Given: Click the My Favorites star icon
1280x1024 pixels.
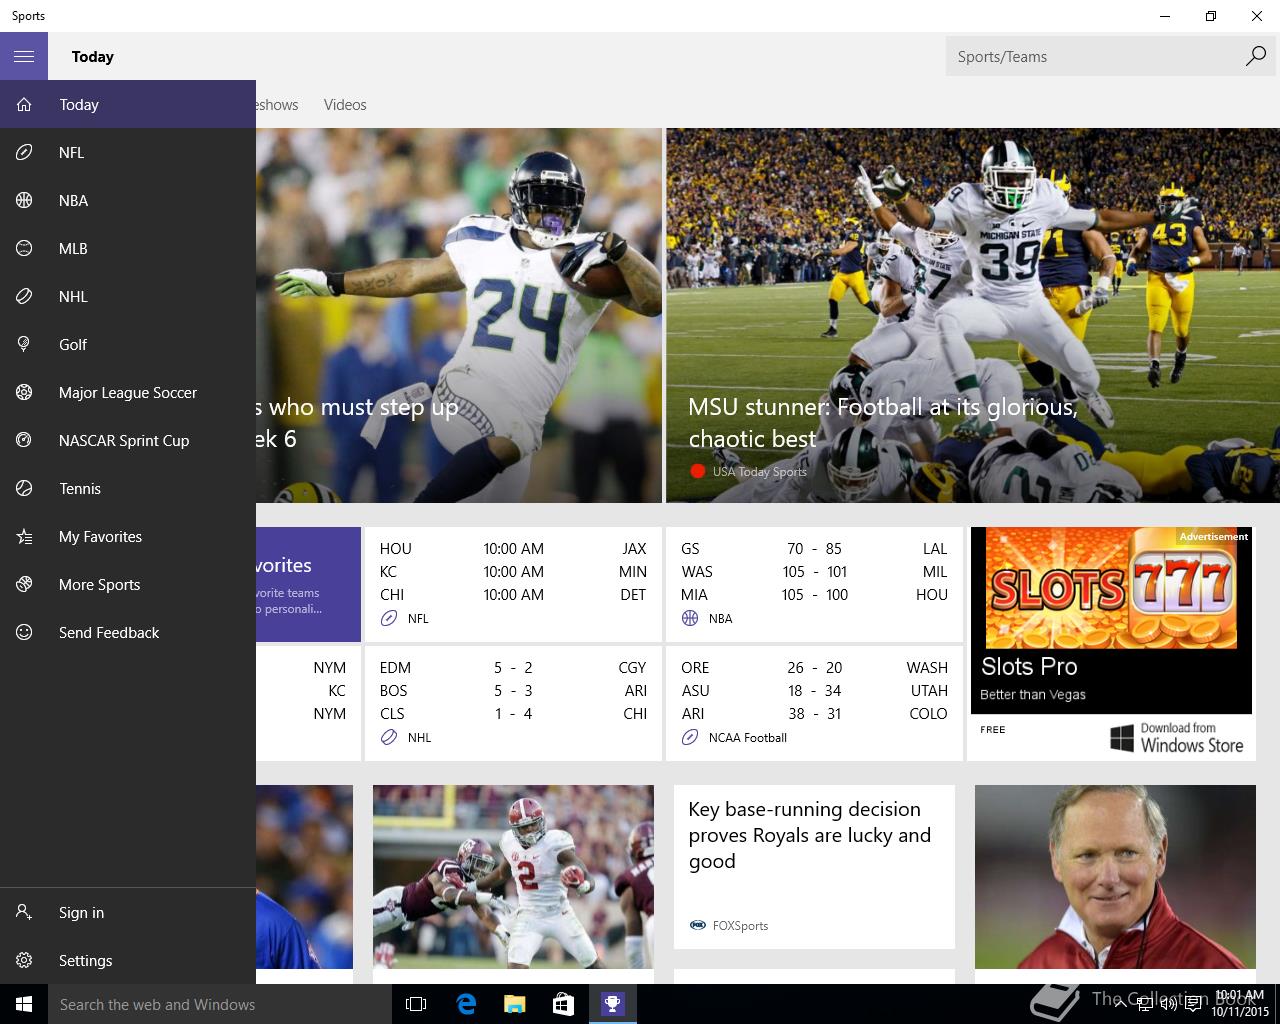Looking at the screenshot, I should coord(24,537).
